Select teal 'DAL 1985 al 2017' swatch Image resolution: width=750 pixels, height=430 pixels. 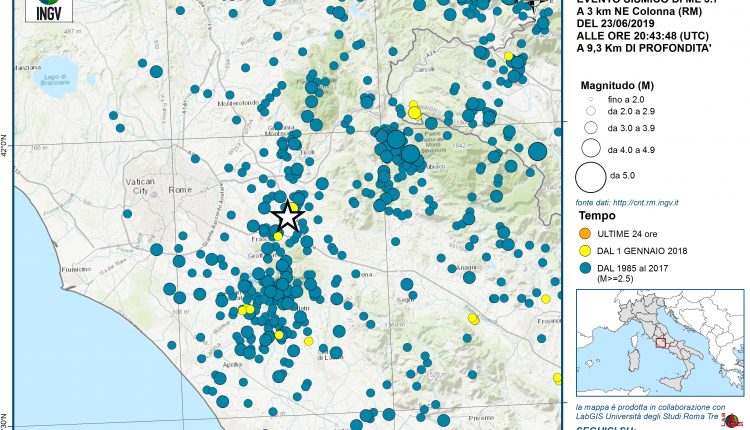[x=584, y=269]
